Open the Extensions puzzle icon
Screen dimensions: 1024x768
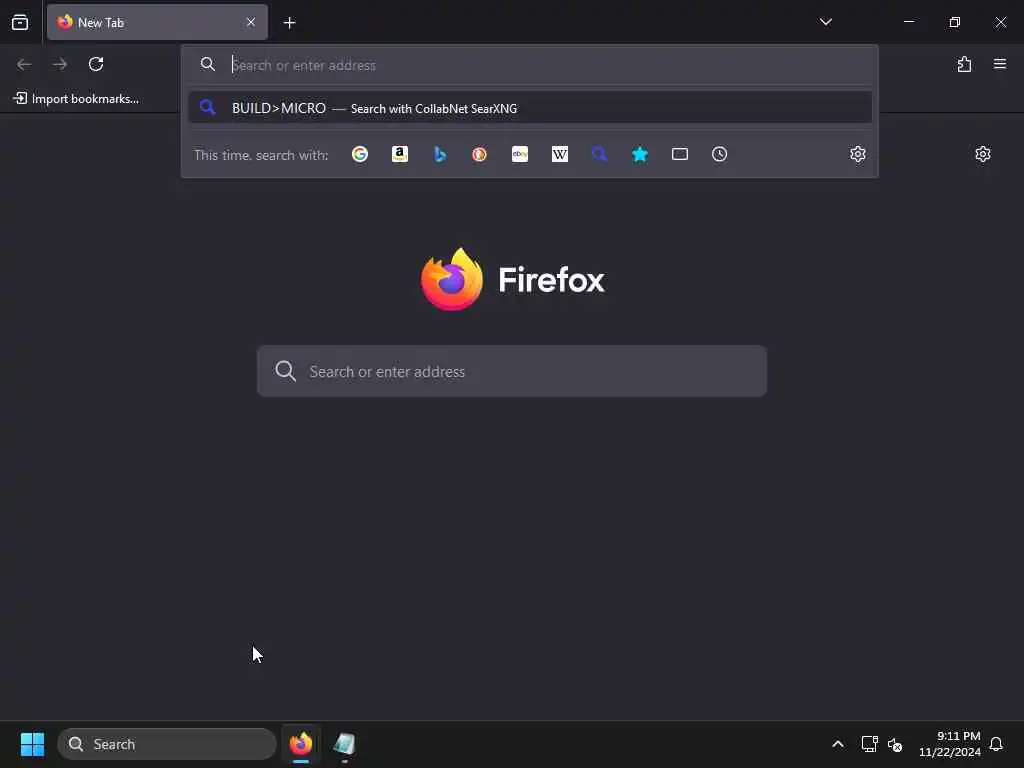[x=964, y=64]
